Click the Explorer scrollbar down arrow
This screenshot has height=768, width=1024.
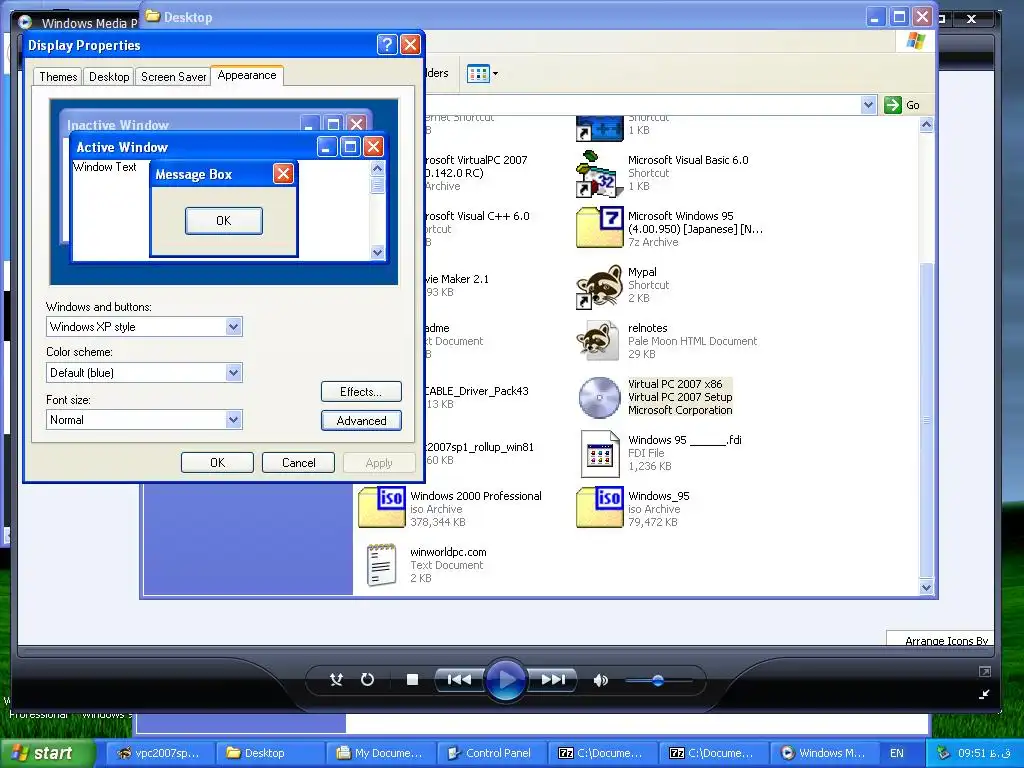(x=926, y=587)
